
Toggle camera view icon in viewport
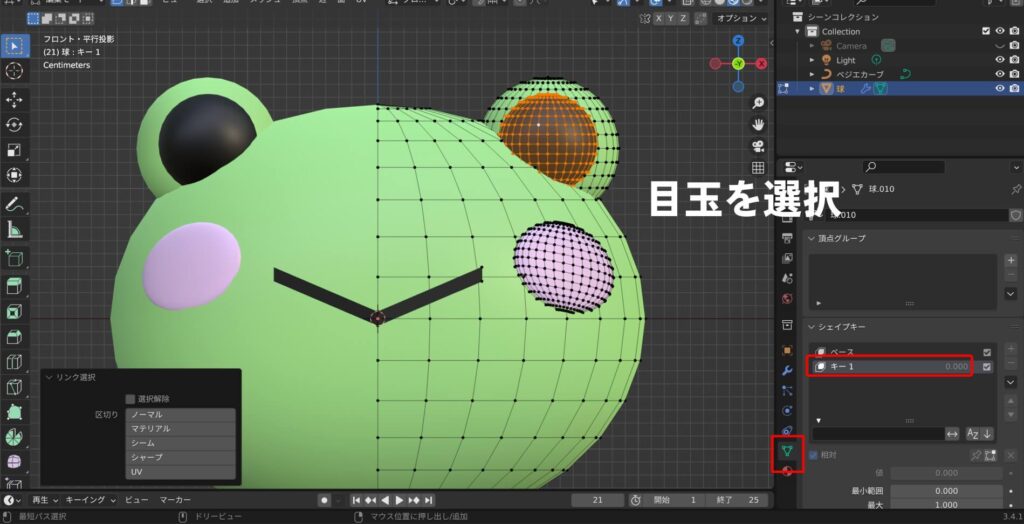click(x=758, y=146)
